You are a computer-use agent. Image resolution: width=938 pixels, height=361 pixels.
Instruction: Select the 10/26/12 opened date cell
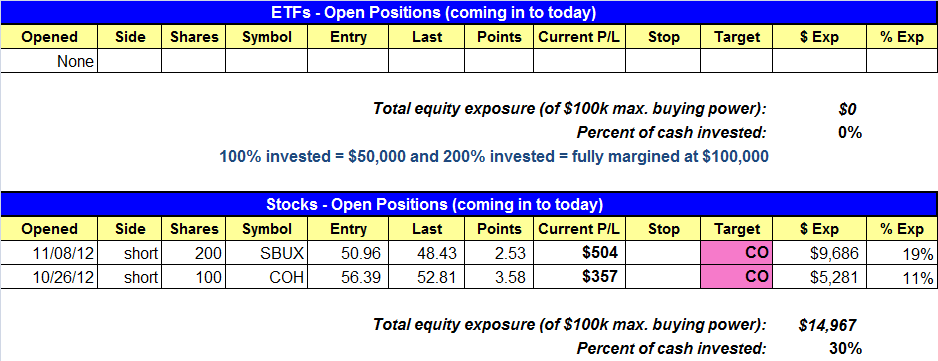tap(49, 277)
